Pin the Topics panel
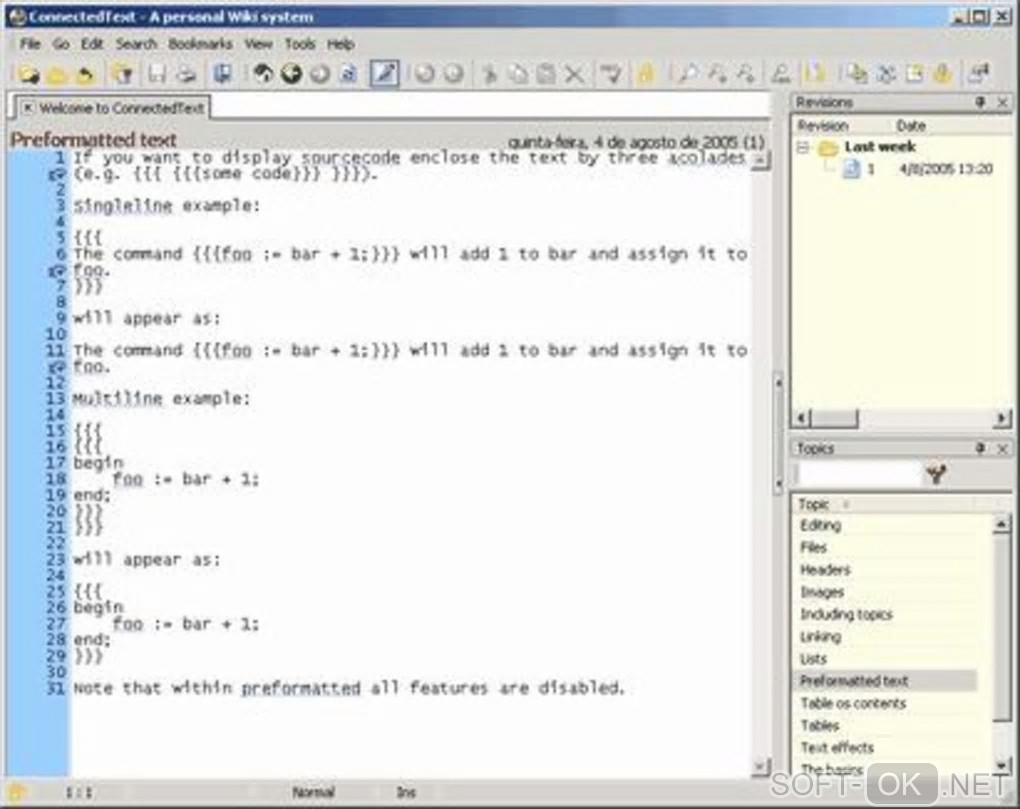Screen dimensions: 1020x809 click(x=980, y=448)
